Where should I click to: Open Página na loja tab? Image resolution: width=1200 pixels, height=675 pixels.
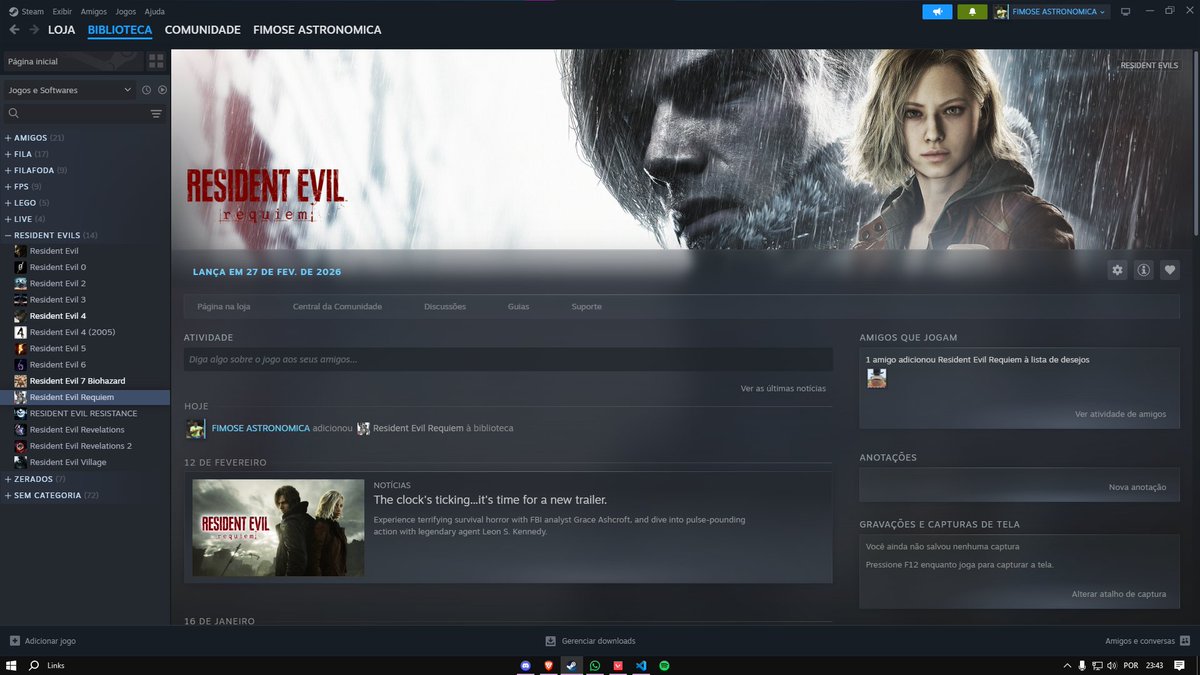coord(224,306)
